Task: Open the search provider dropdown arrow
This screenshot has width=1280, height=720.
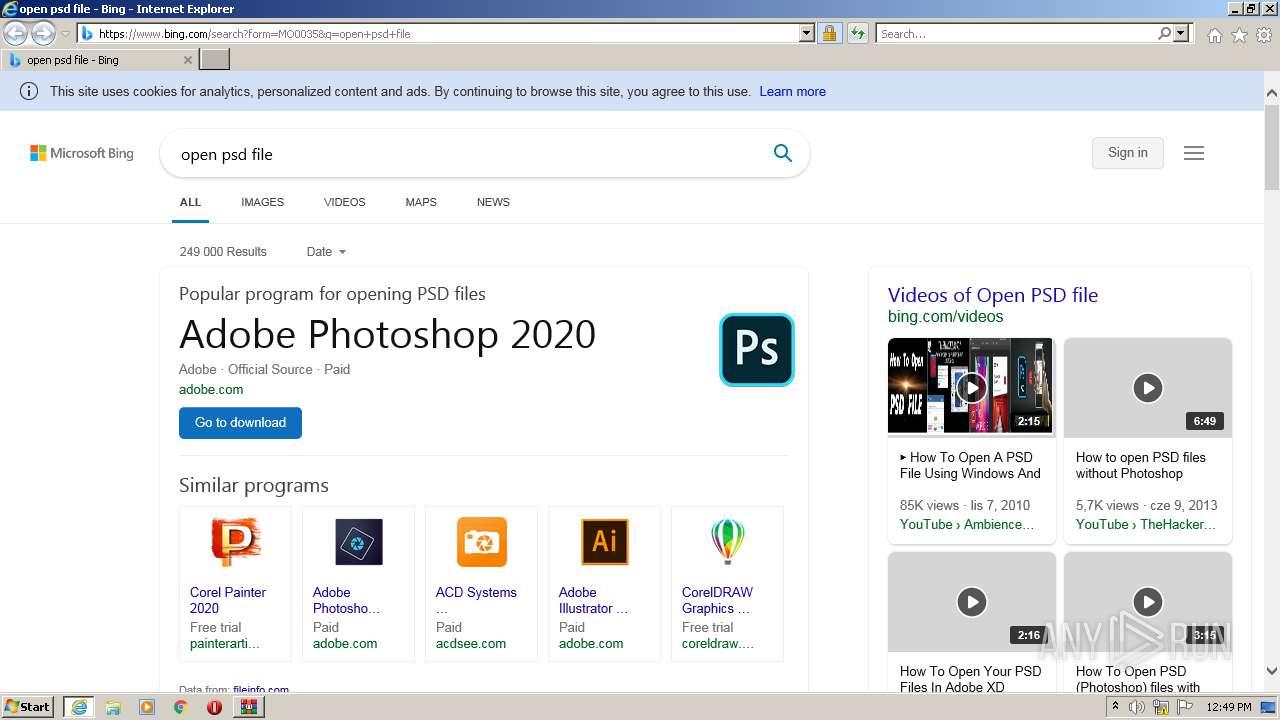Action: [1181, 33]
